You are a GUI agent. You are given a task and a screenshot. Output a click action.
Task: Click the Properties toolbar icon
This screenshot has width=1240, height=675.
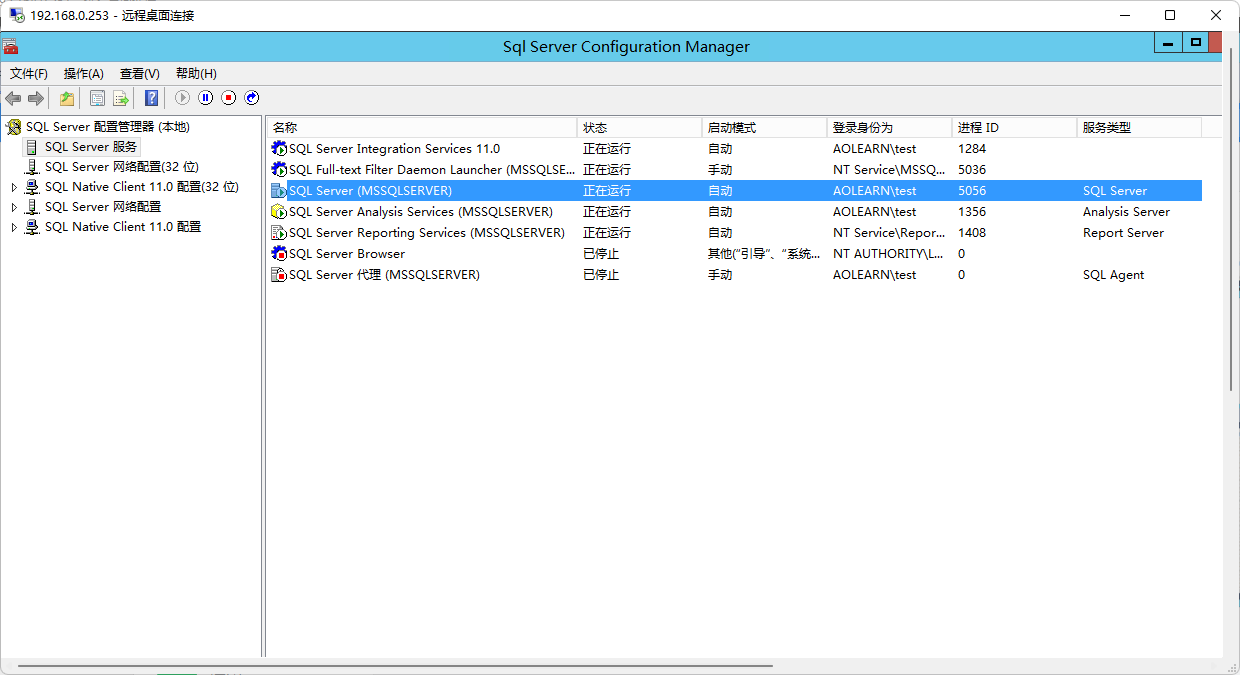point(97,98)
